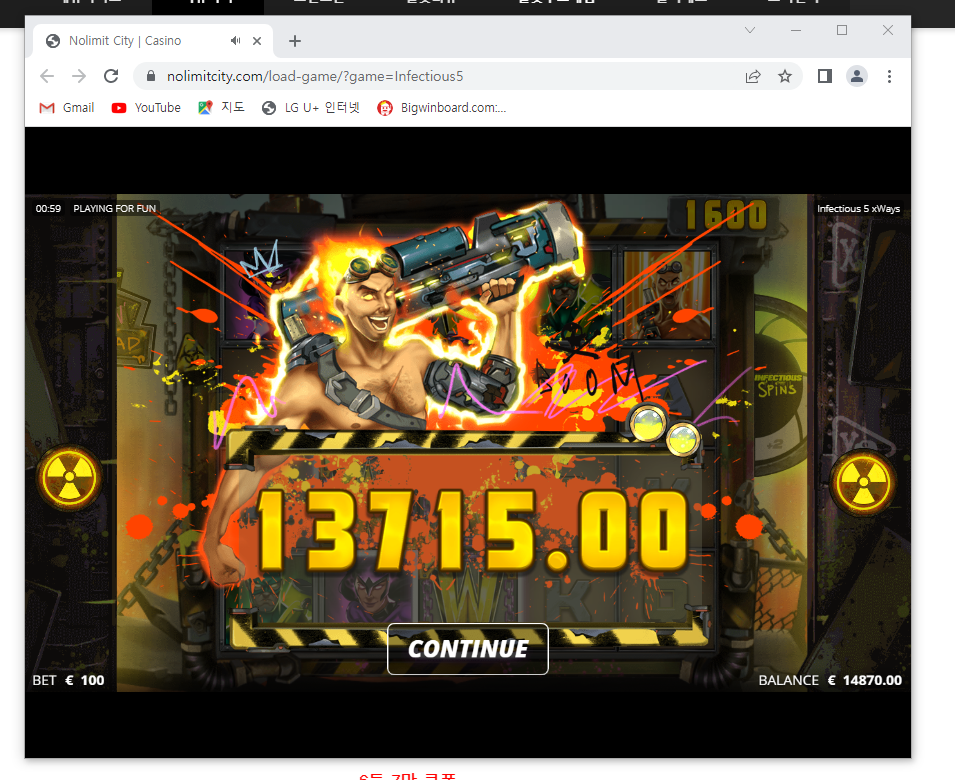Click the 00:59 session timer
The width and height of the screenshot is (955, 780).
(48, 208)
